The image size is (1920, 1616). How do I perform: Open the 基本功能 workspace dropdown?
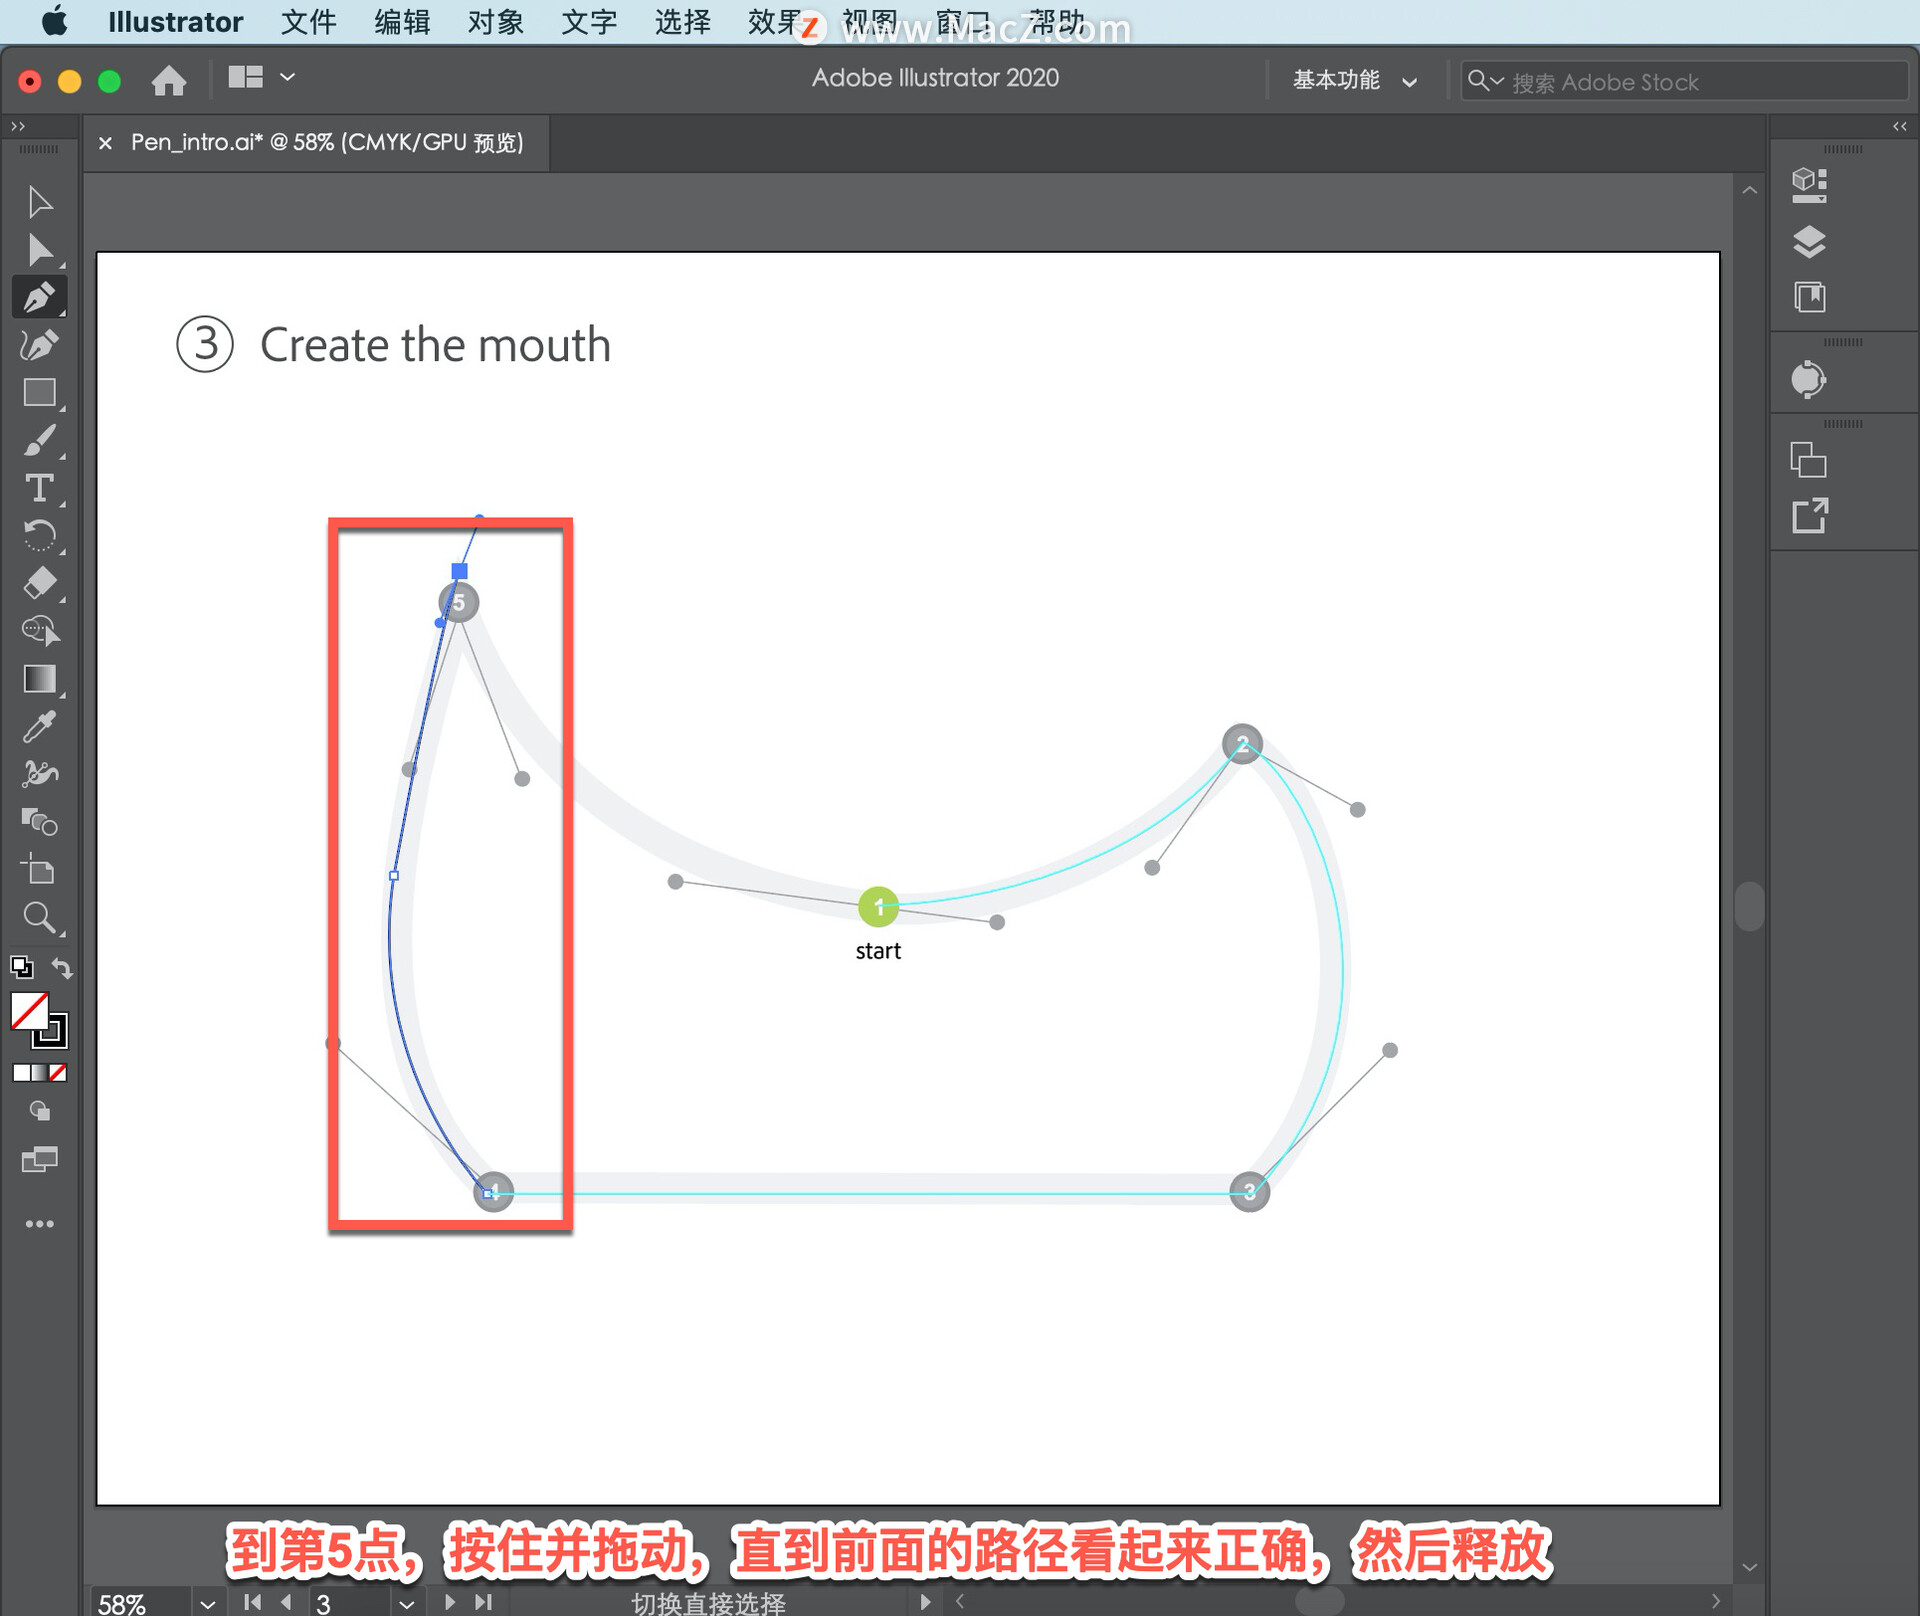click(1355, 81)
